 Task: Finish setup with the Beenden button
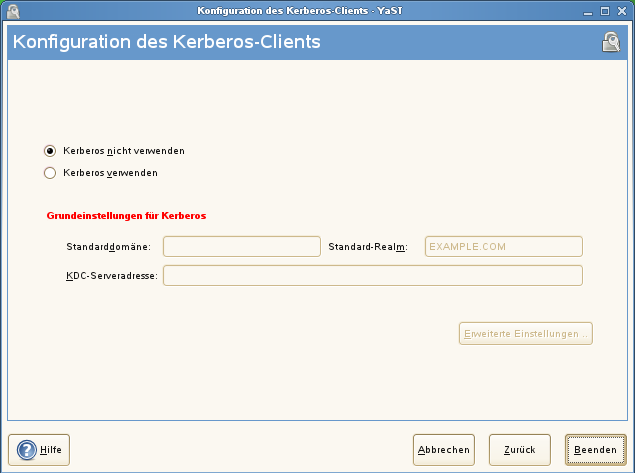(x=595, y=450)
